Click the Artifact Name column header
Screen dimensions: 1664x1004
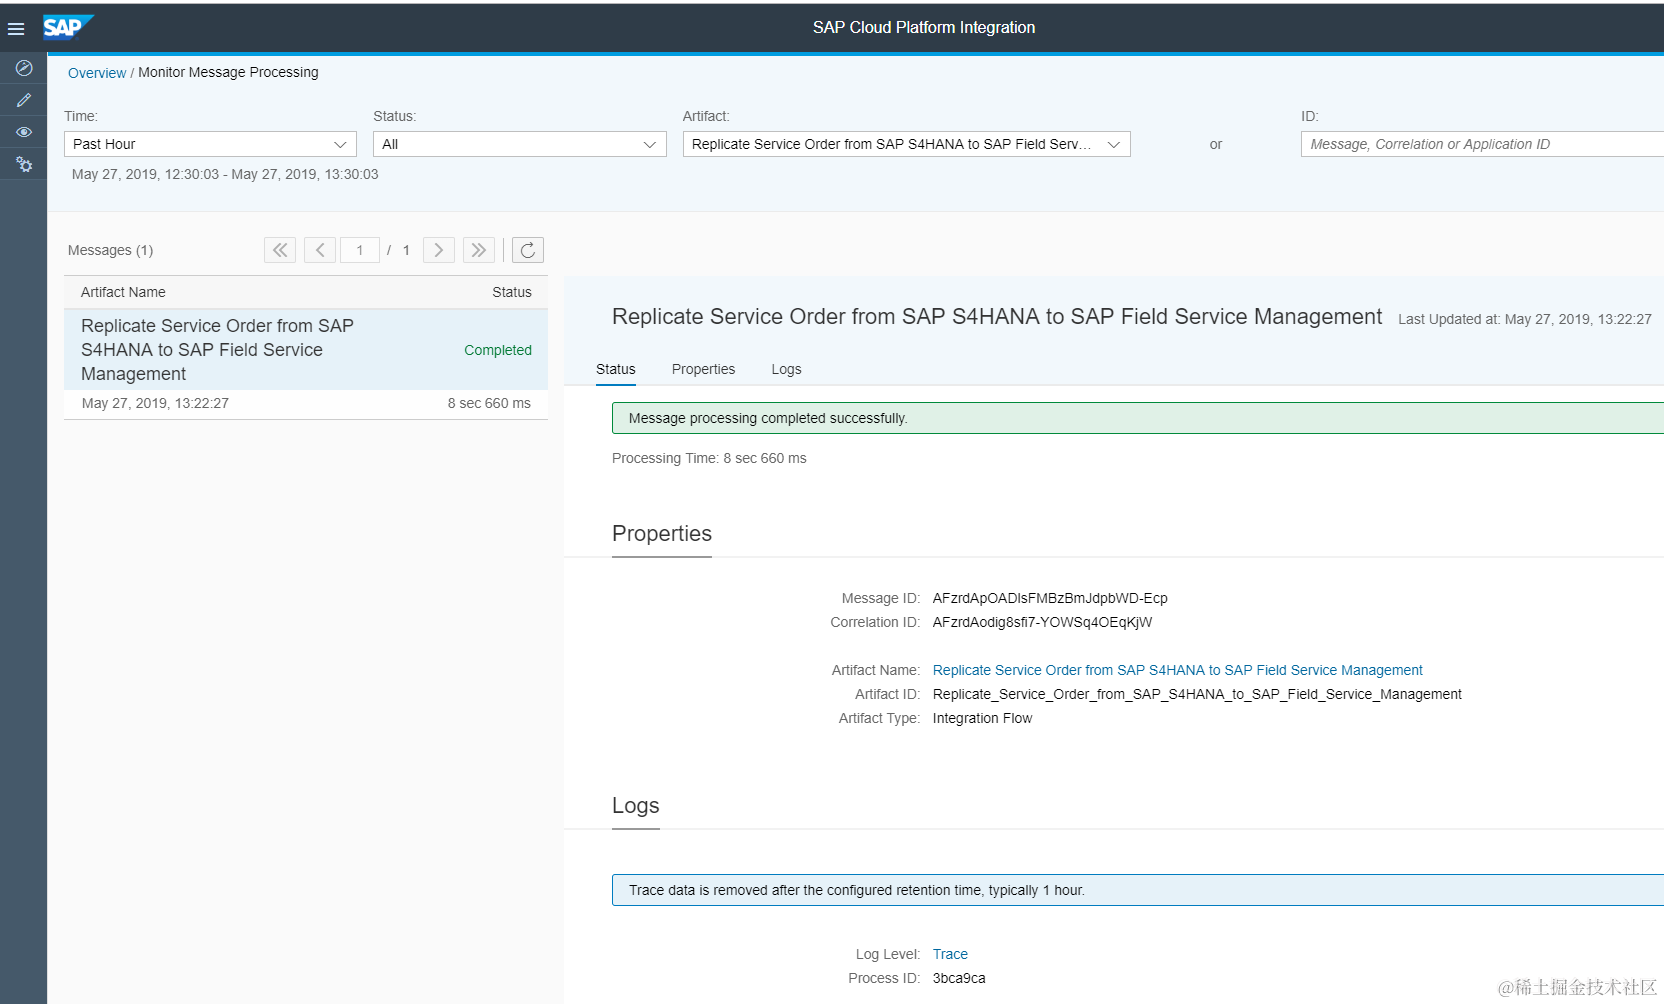tap(123, 292)
